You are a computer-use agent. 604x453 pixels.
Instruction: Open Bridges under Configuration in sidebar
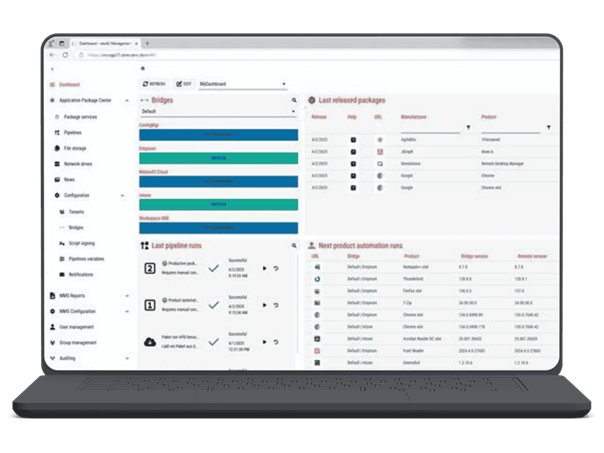click(72, 228)
